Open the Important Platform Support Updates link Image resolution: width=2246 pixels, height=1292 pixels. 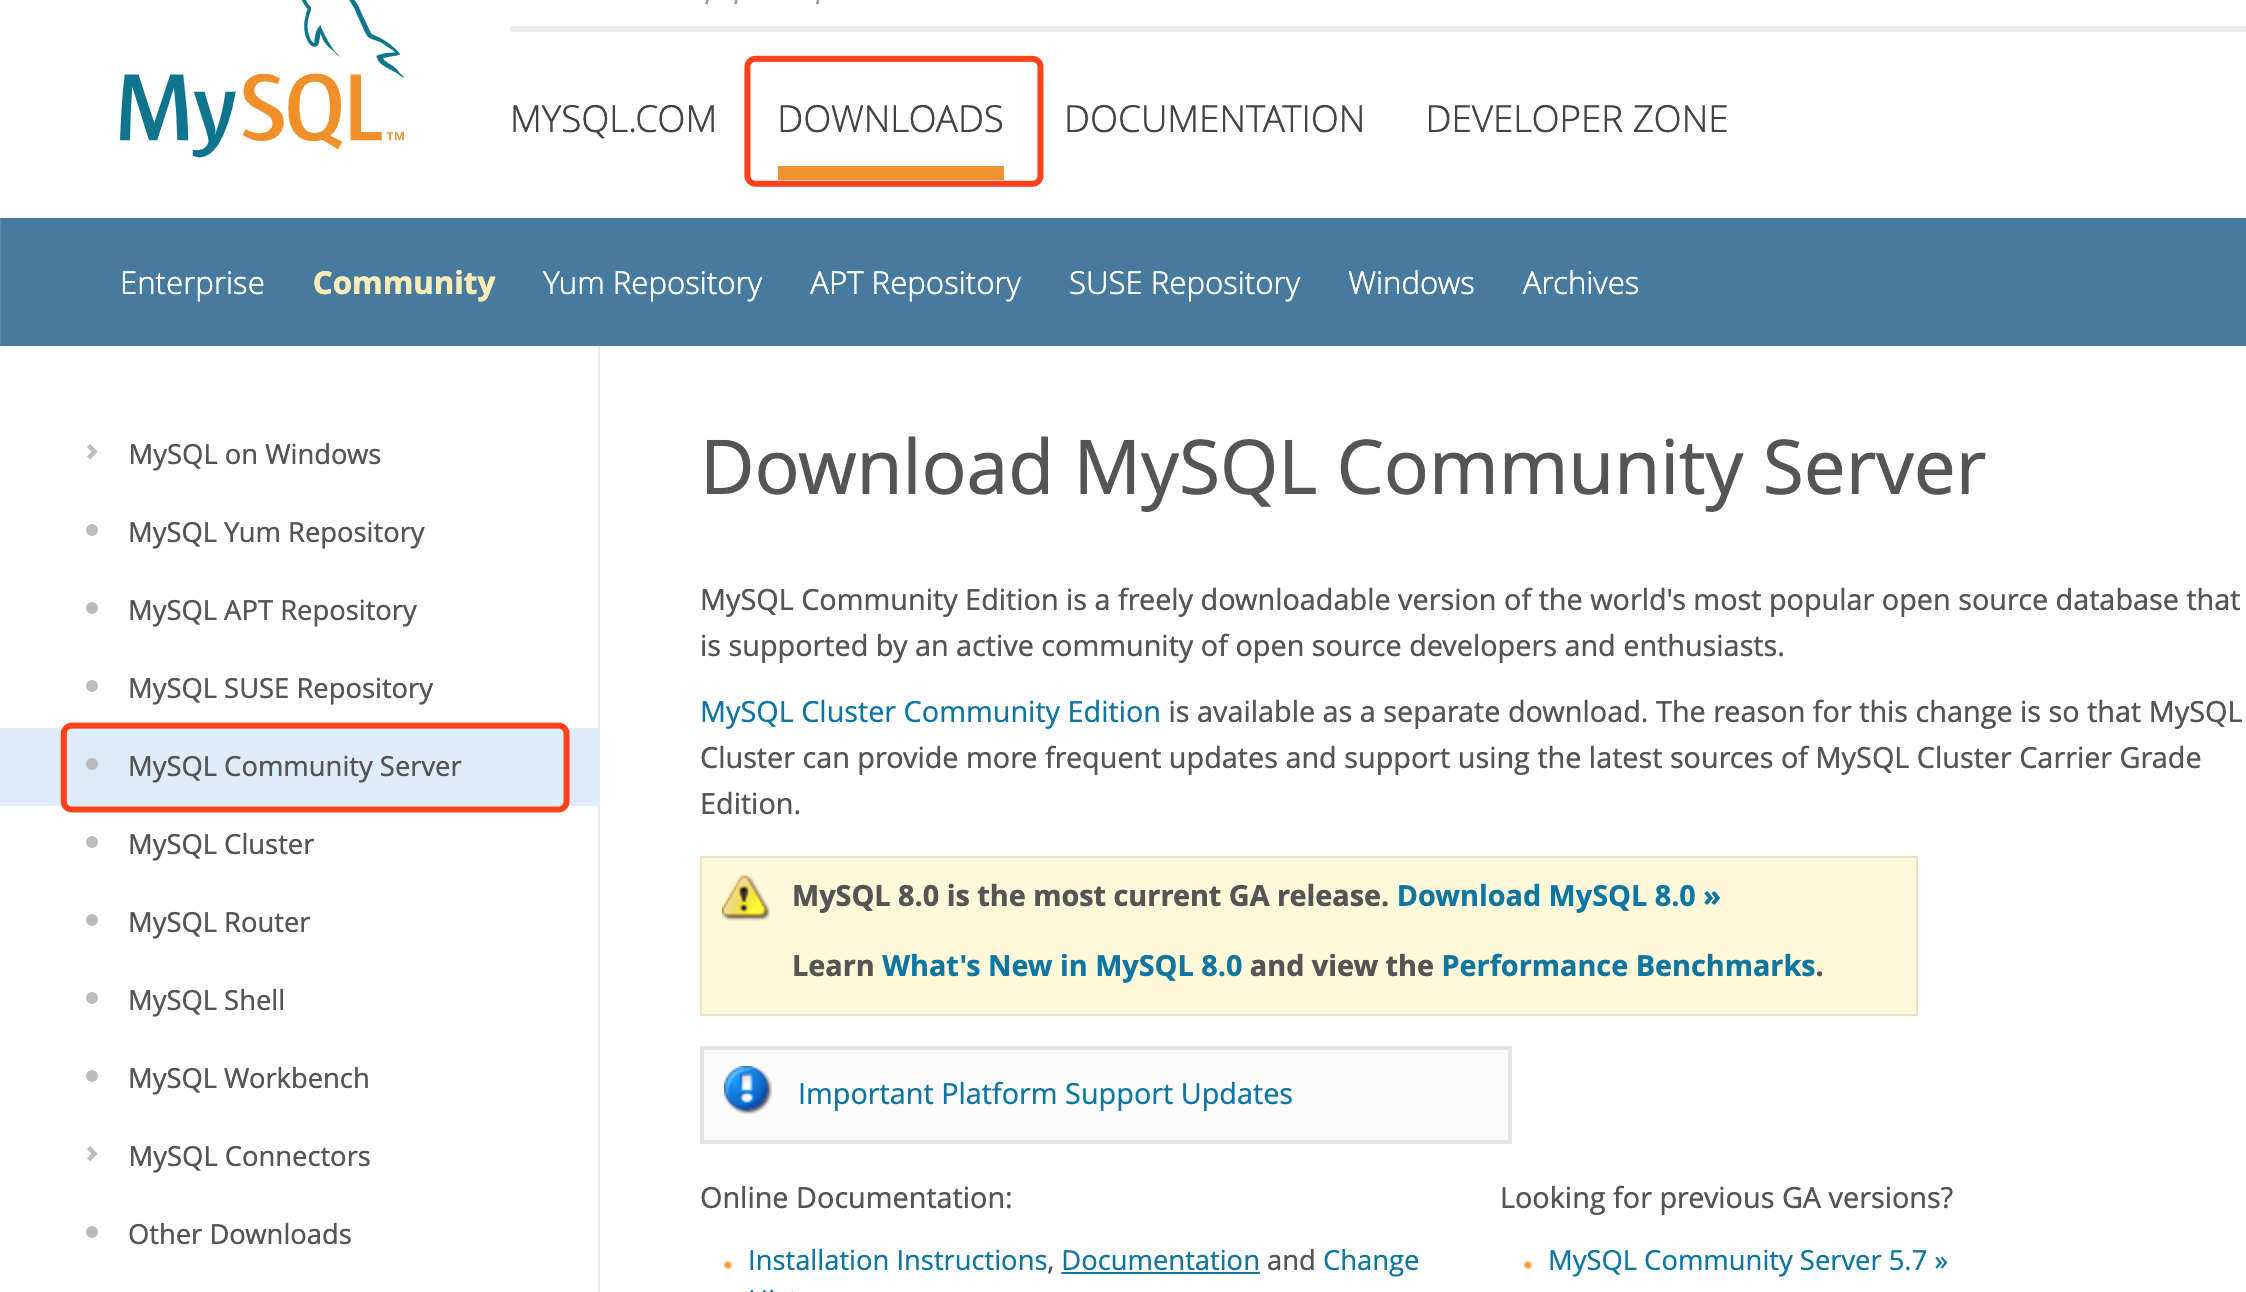1044,1094
